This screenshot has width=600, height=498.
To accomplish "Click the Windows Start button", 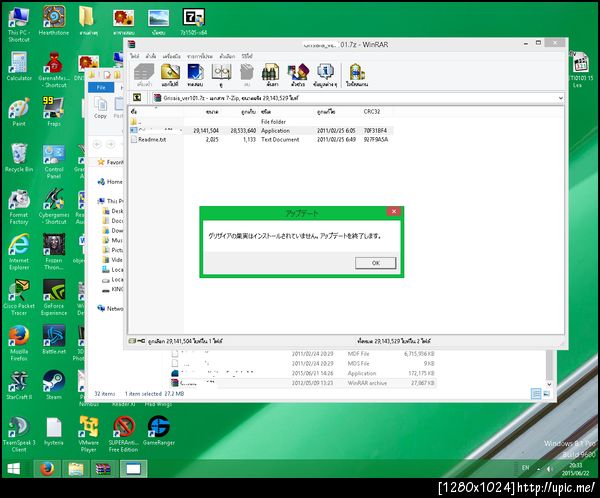I will tap(14, 469).
